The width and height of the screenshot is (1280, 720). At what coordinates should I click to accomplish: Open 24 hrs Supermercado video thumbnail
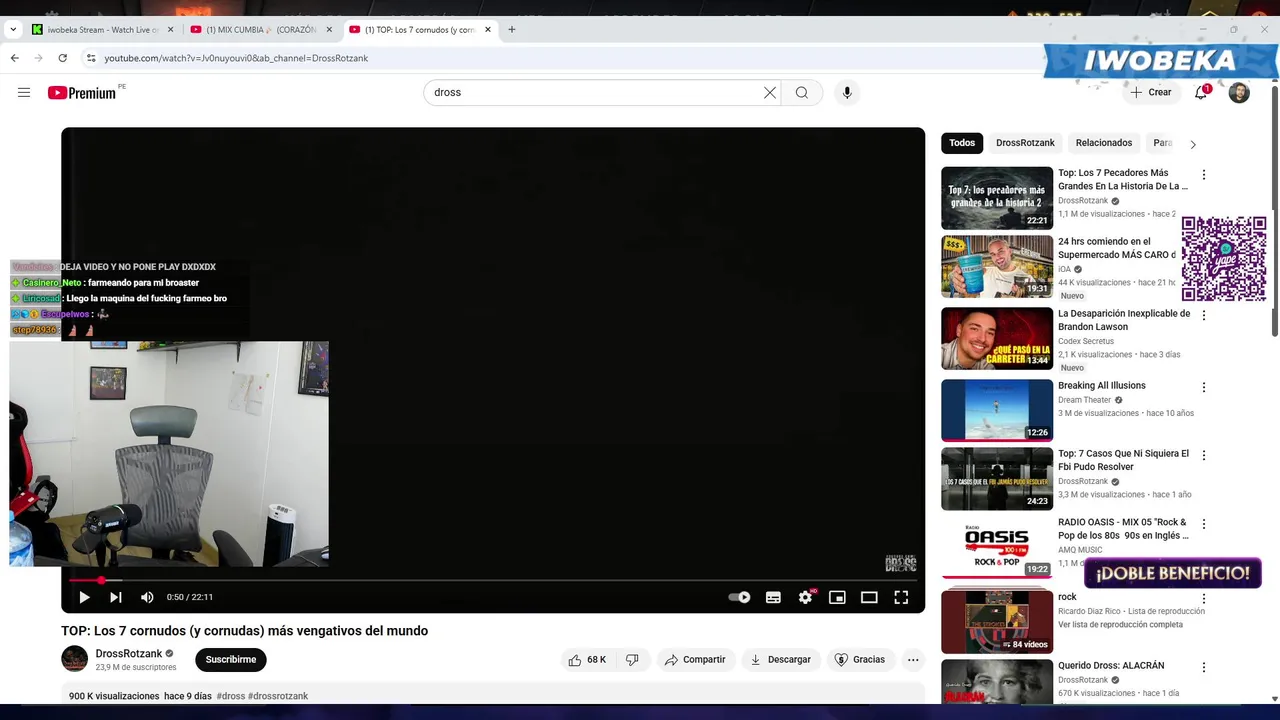997,267
